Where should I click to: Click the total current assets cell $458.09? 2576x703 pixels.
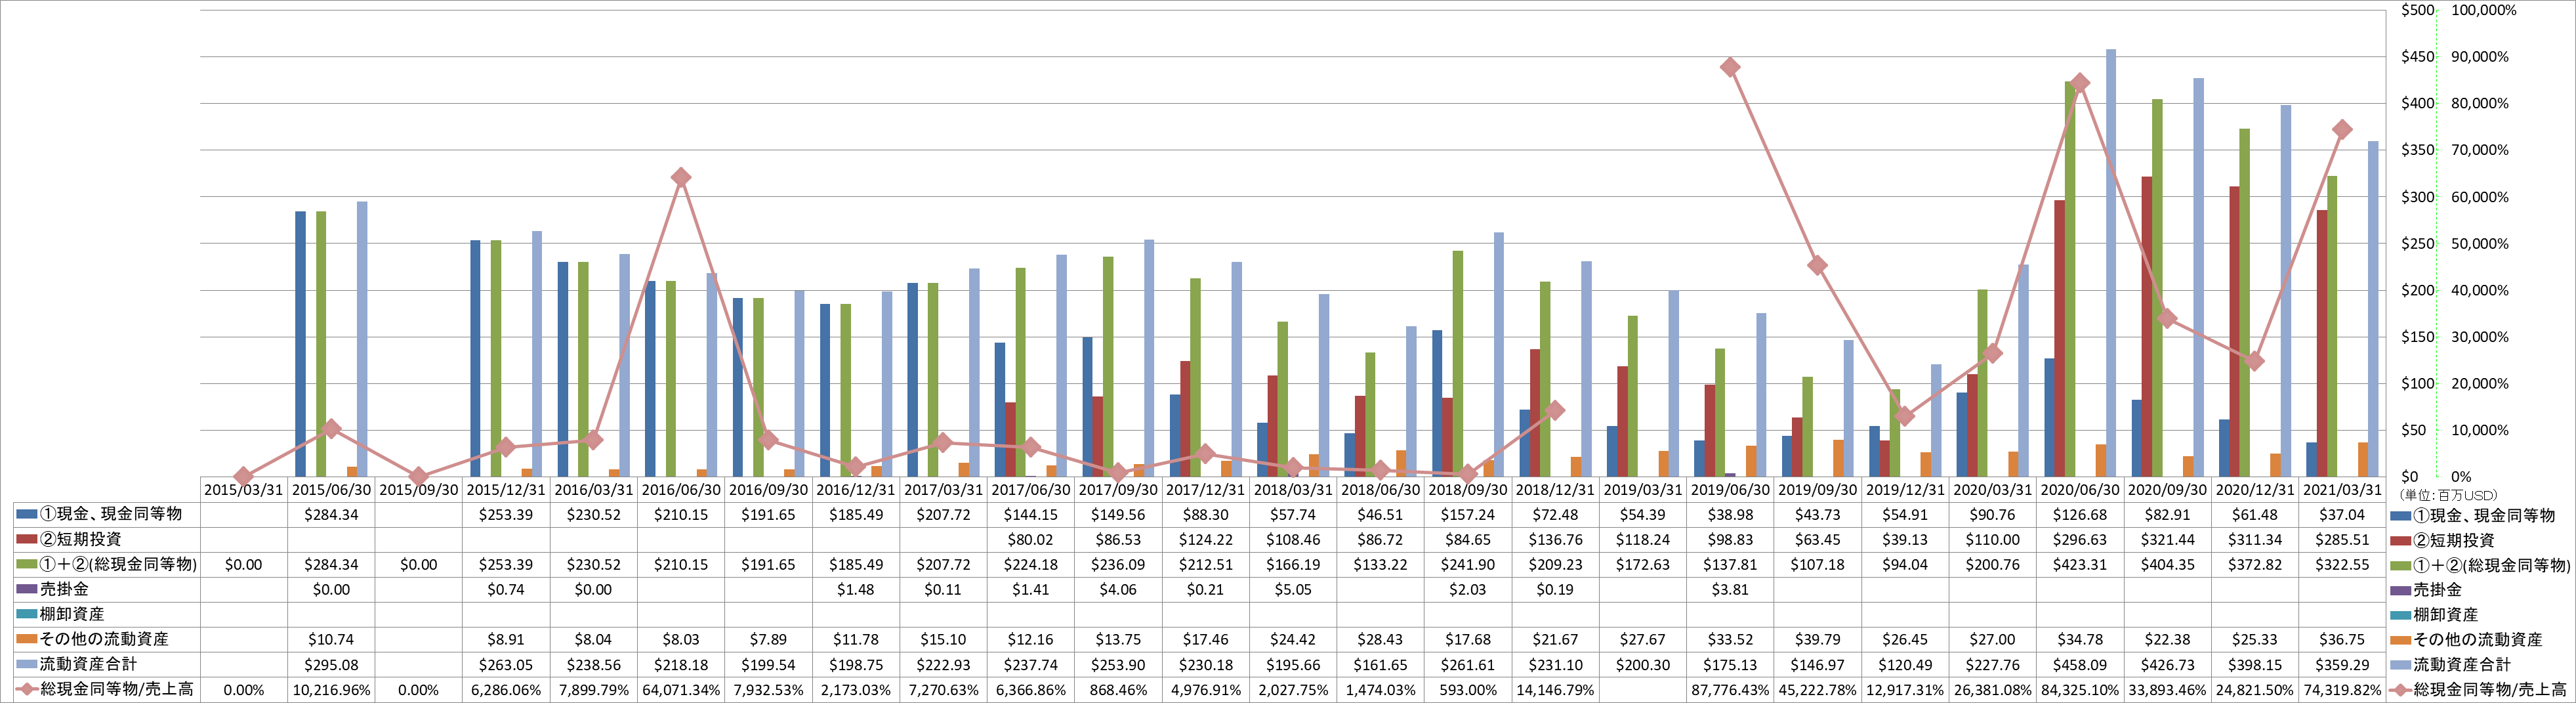(x=2080, y=665)
